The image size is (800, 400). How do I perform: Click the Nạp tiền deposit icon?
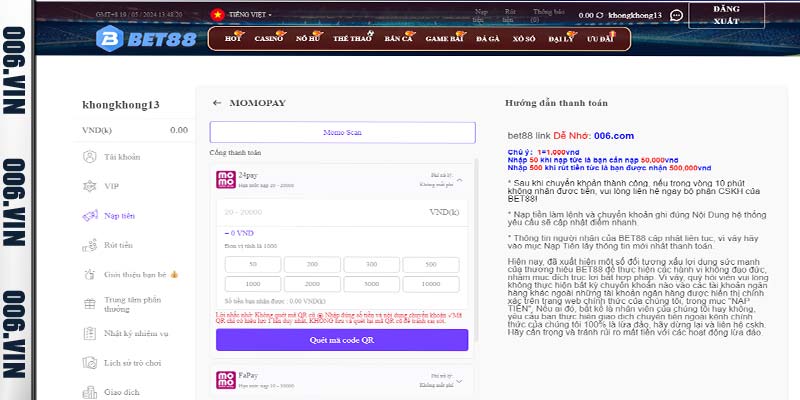point(90,216)
